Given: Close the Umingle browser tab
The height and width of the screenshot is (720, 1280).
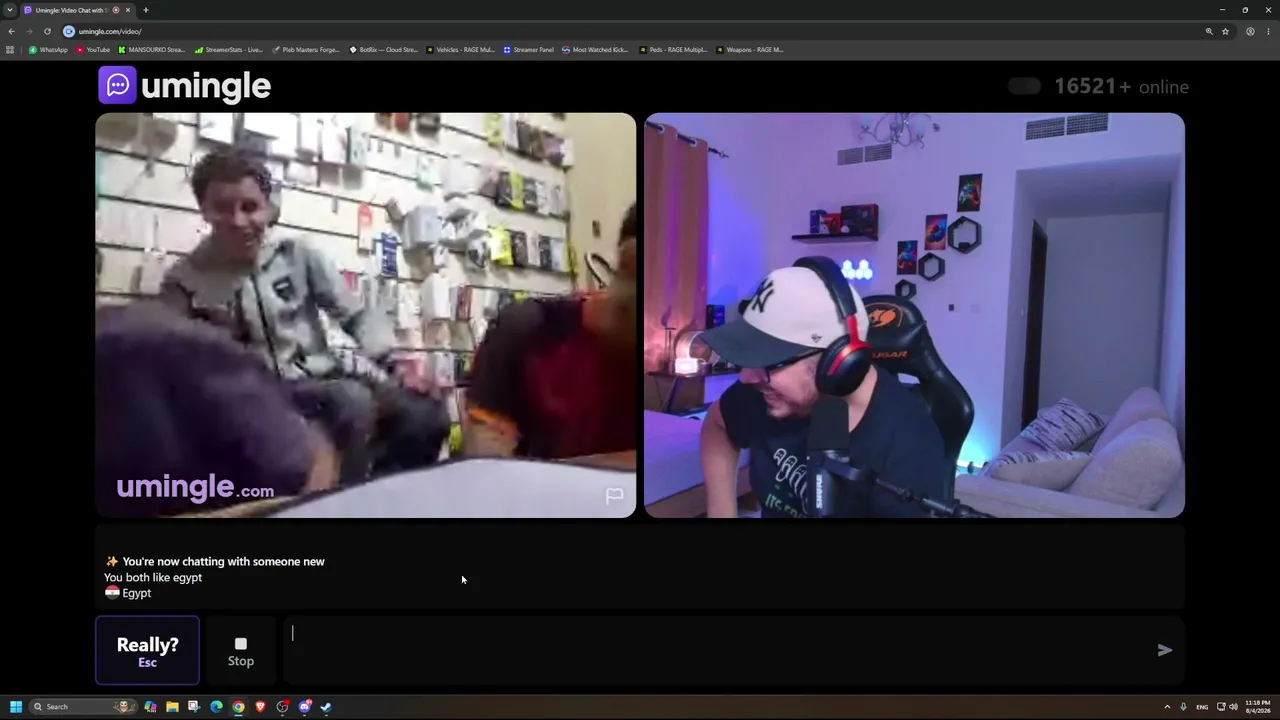Looking at the screenshot, I should coord(128,10).
